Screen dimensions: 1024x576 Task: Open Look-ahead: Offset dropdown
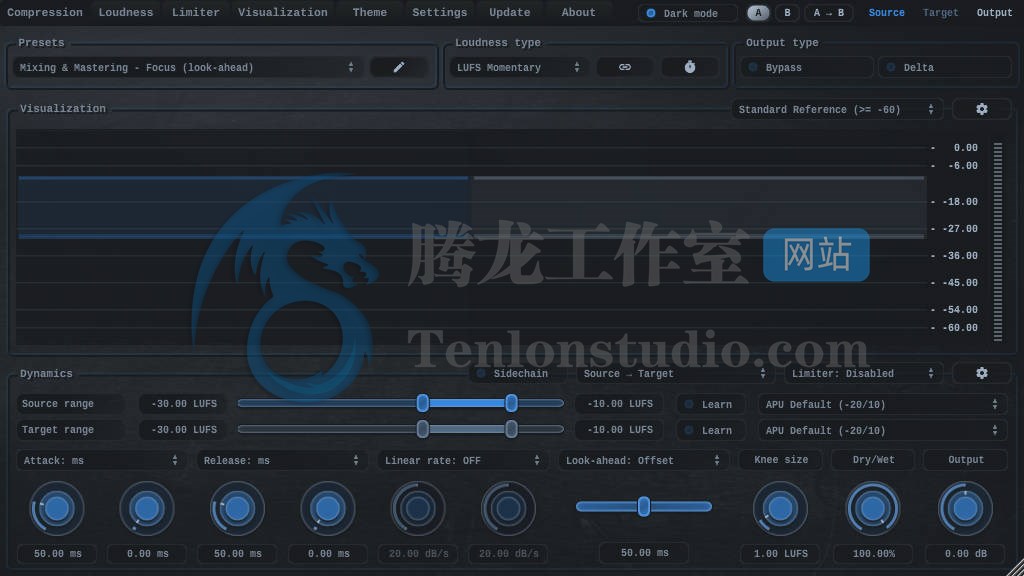[x=643, y=460]
